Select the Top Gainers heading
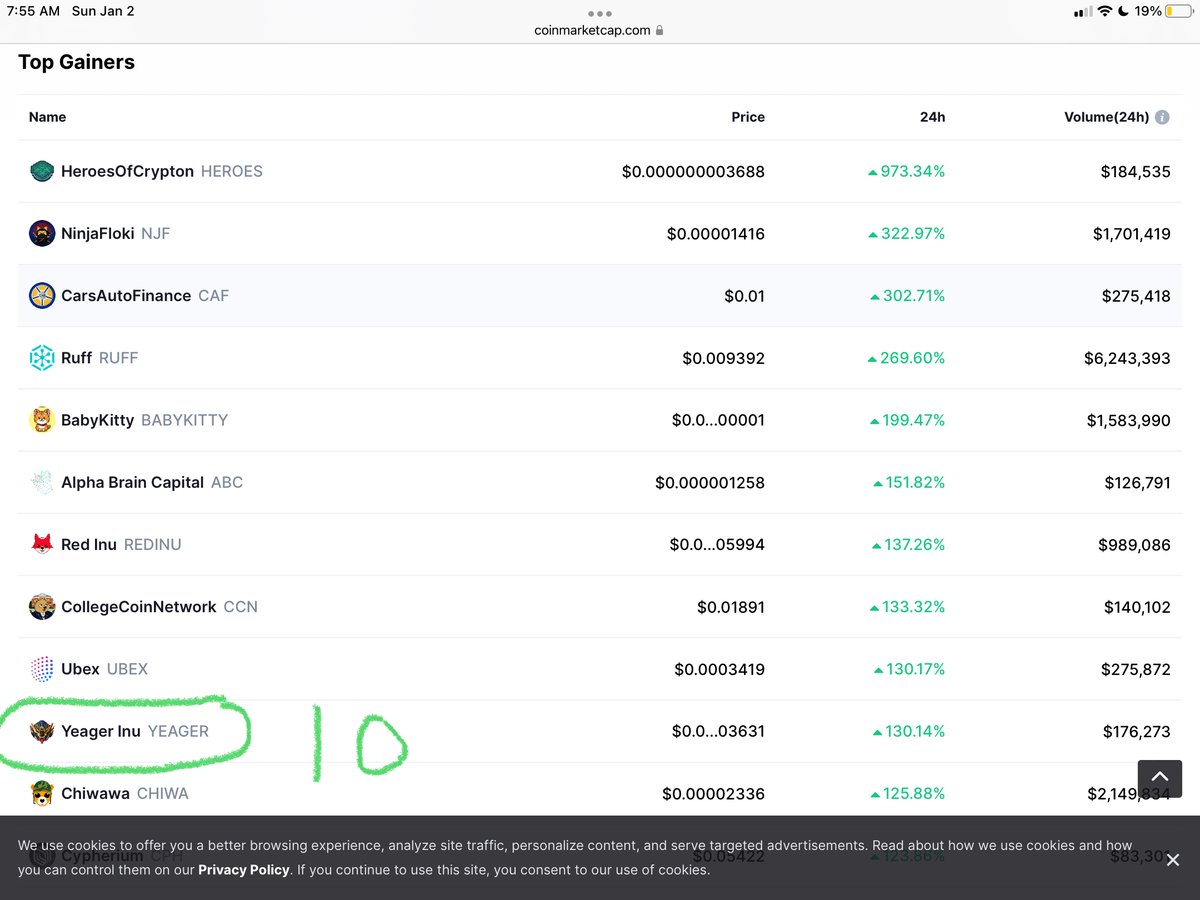The height and width of the screenshot is (900, 1200). click(x=76, y=62)
